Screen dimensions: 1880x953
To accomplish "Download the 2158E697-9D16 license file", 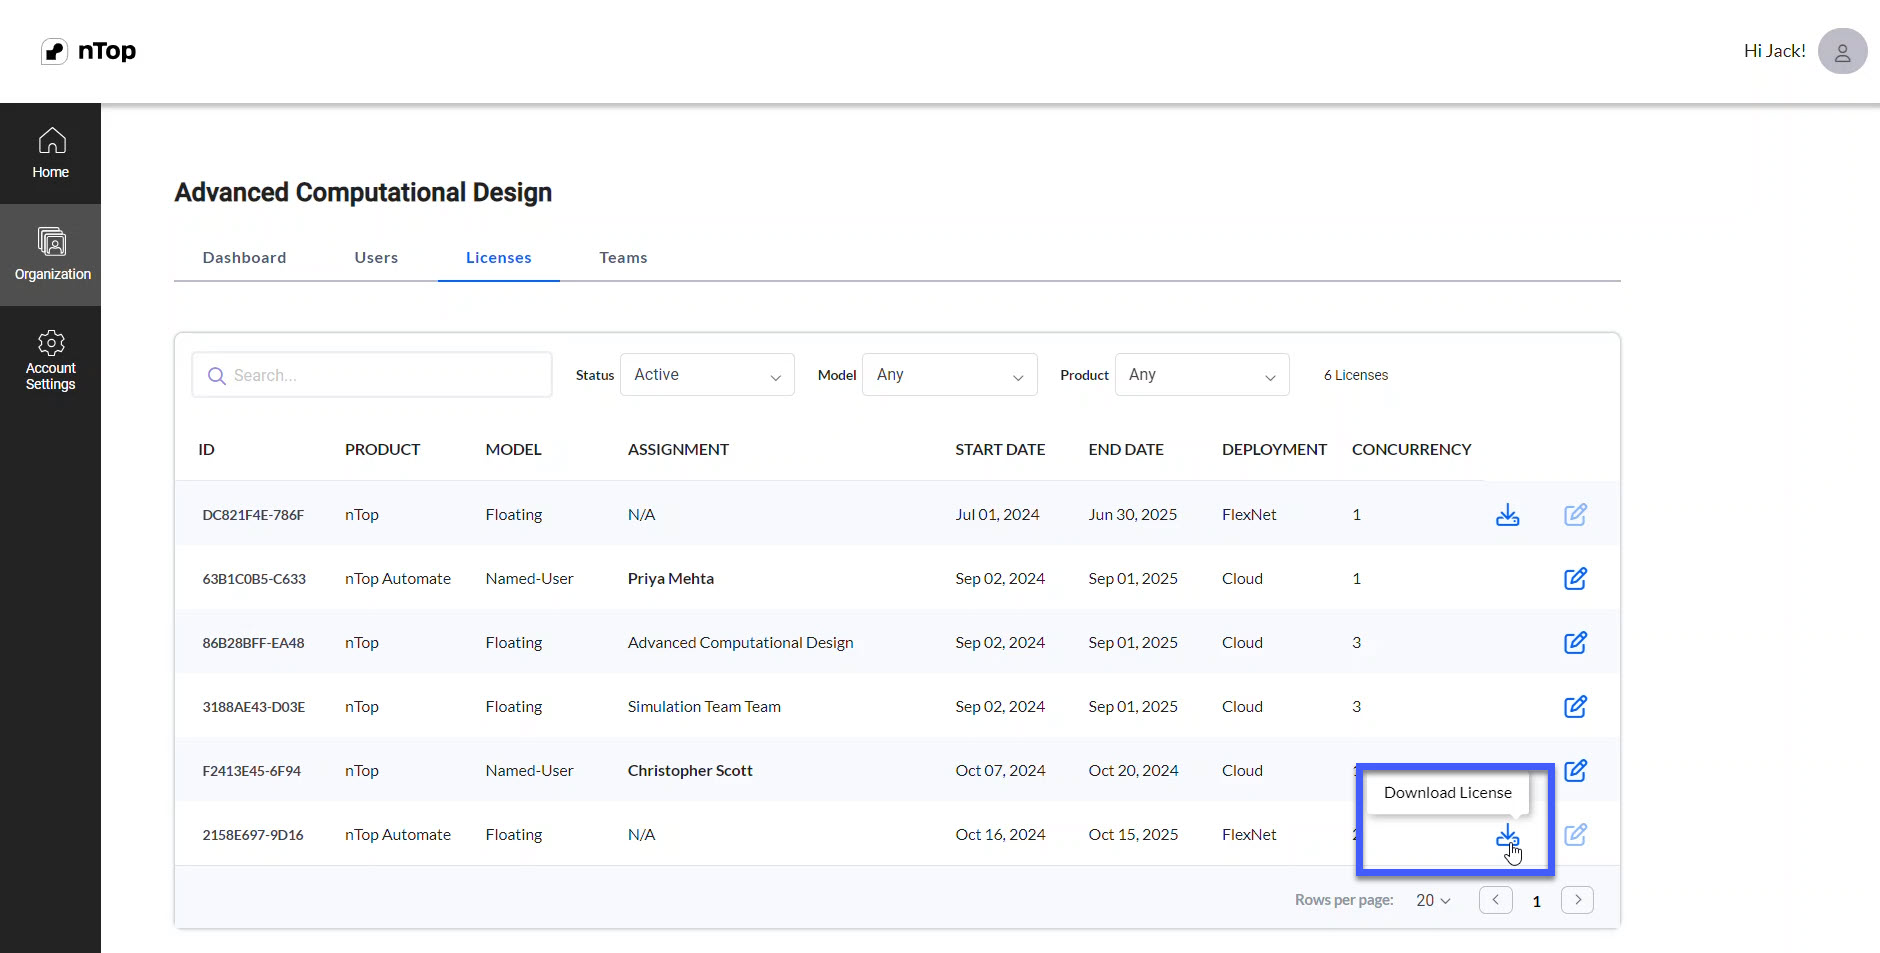I will pyautogui.click(x=1507, y=835).
